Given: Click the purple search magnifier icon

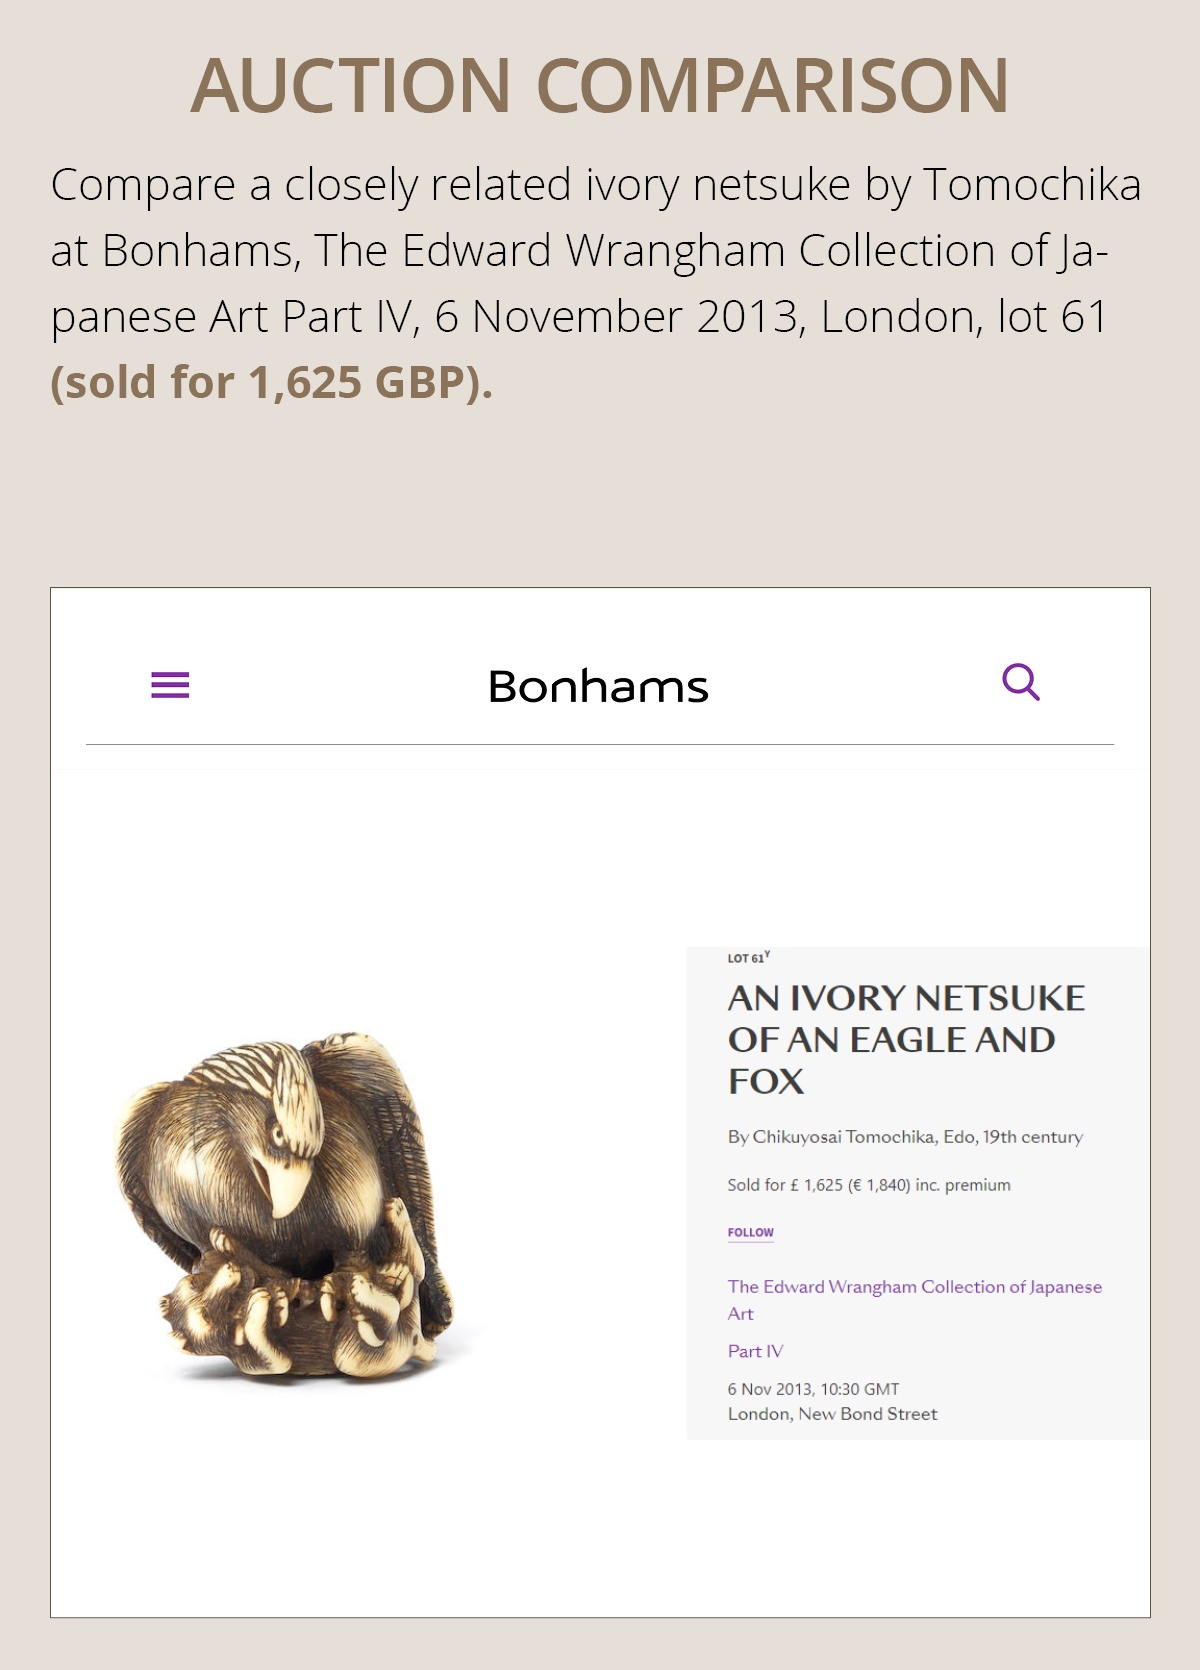Looking at the screenshot, I should pyautogui.click(x=1020, y=683).
